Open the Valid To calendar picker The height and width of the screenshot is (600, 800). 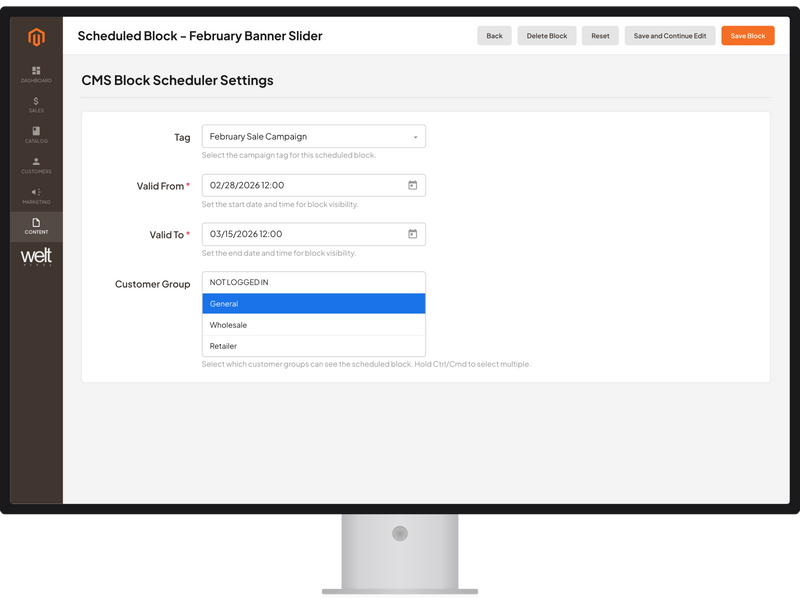click(413, 233)
